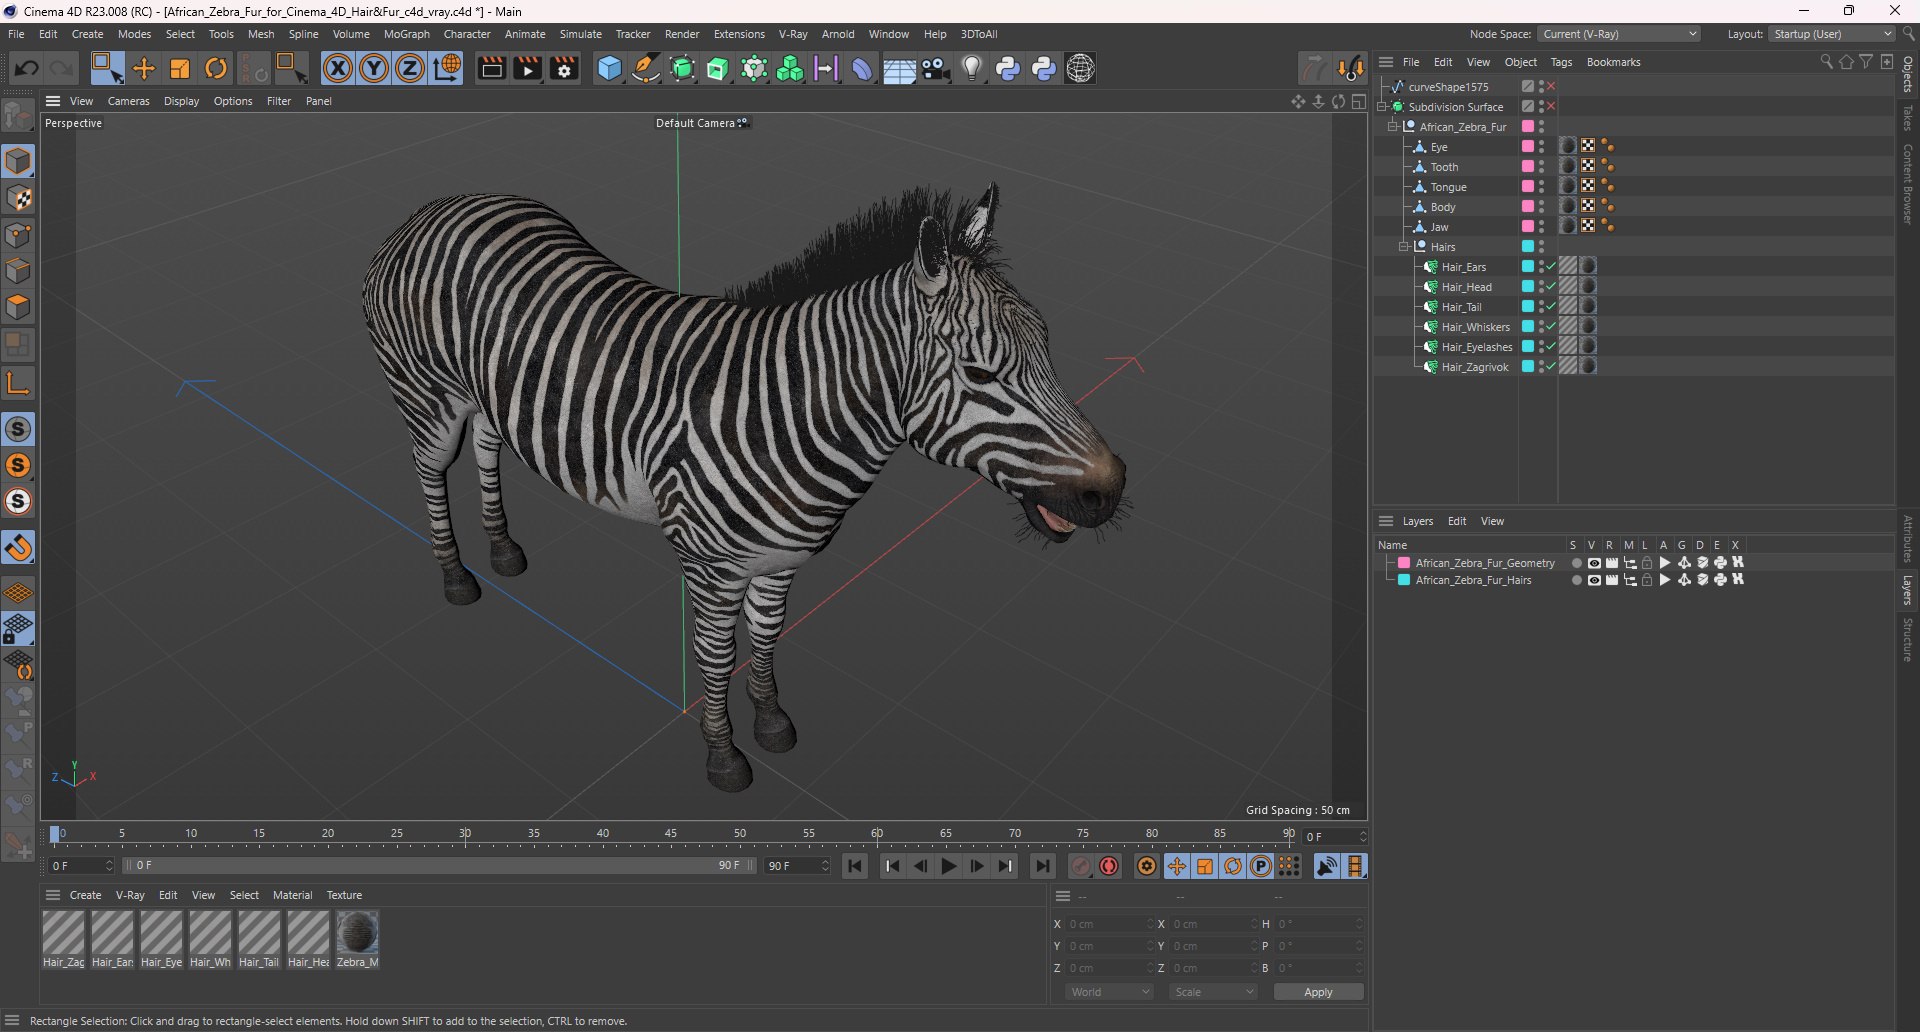Open the MoGraph menu

pos(407,34)
